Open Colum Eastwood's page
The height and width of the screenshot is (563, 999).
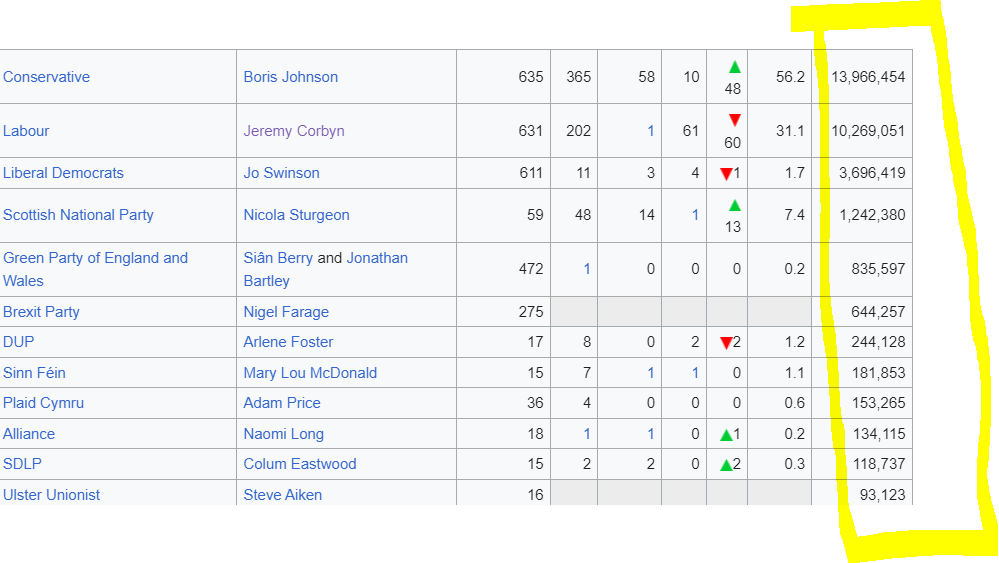[299, 464]
